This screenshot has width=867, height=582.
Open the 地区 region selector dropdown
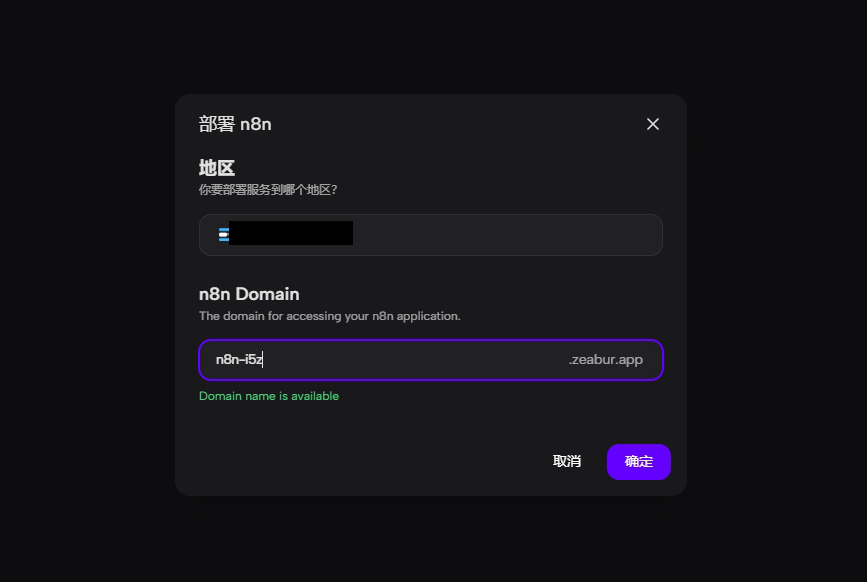pyautogui.click(x=431, y=235)
